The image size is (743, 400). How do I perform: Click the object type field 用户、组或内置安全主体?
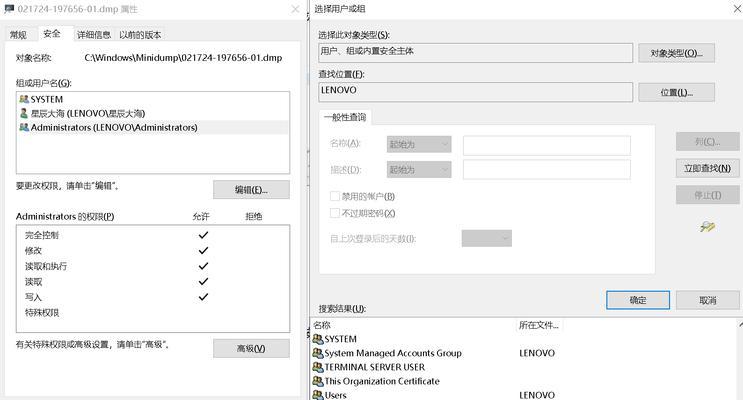[476, 53]
